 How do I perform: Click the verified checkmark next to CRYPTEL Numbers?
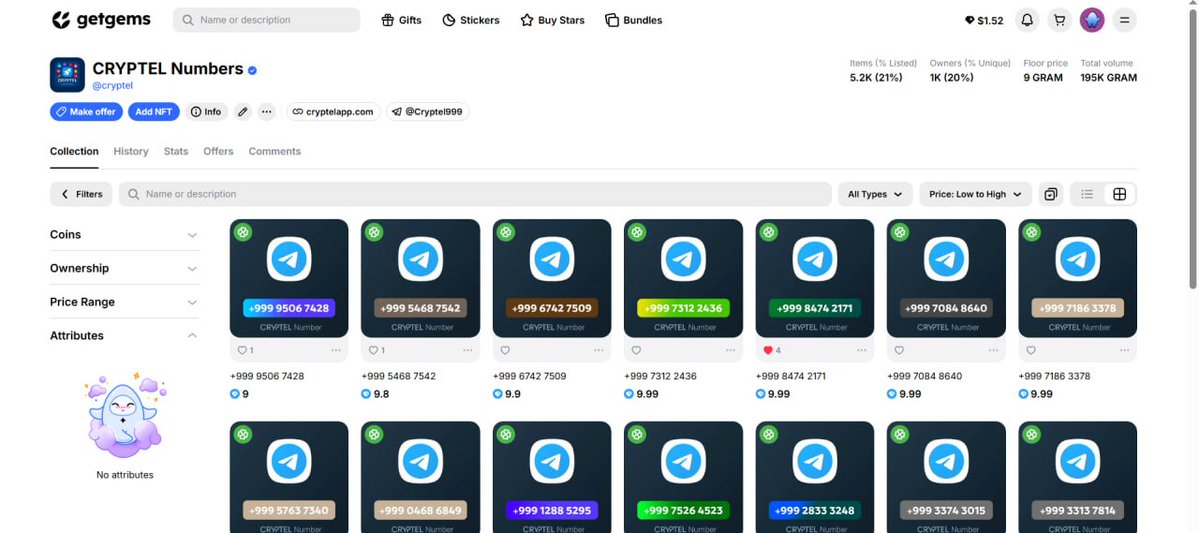click(x=252, y=70)
